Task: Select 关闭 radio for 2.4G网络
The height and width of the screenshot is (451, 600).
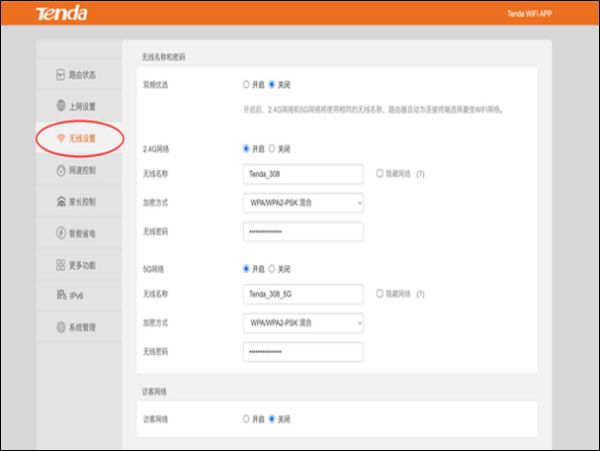Action: (x=272, y=148)
